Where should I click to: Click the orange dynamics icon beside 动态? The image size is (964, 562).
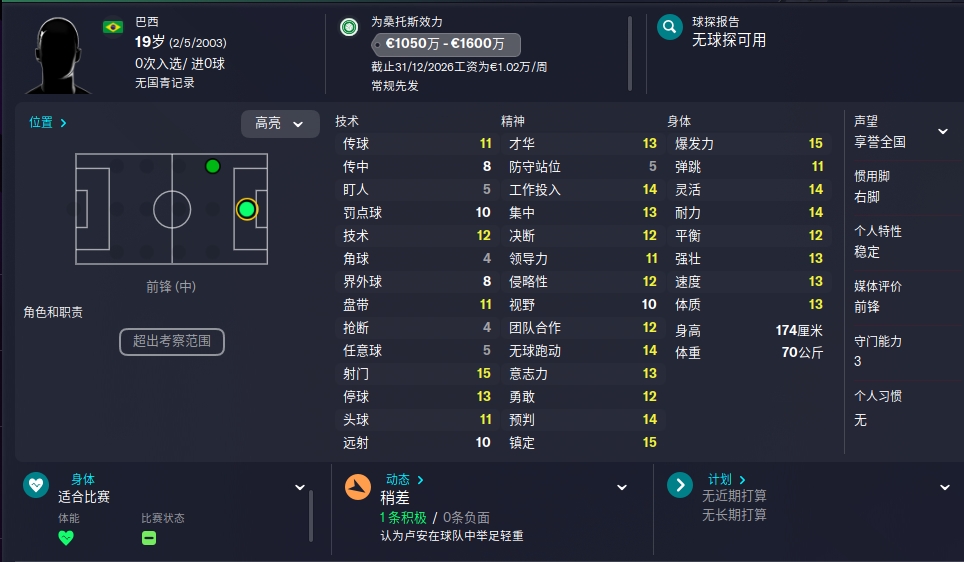[357, 487]
